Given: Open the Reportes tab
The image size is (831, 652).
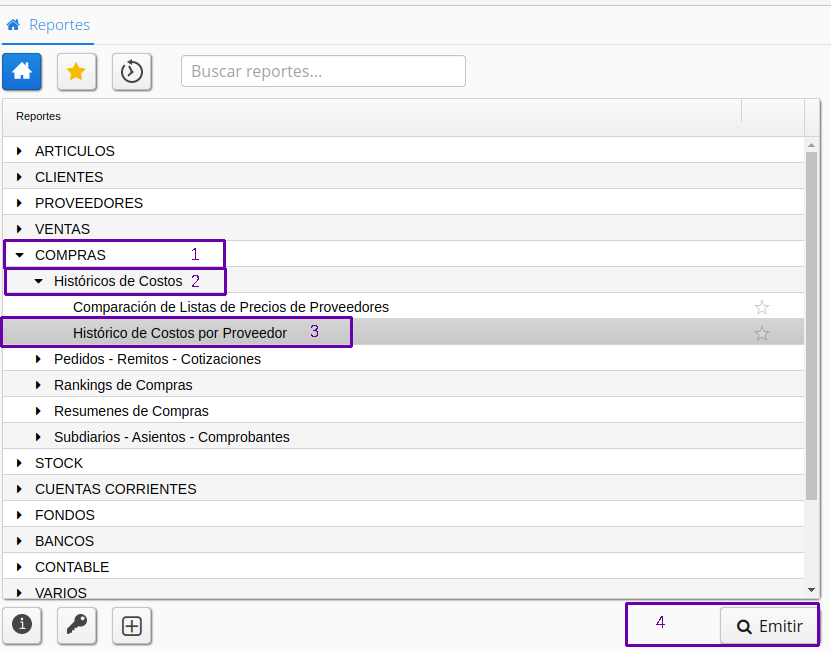Looking at the screenshot, I should point(48,25).
